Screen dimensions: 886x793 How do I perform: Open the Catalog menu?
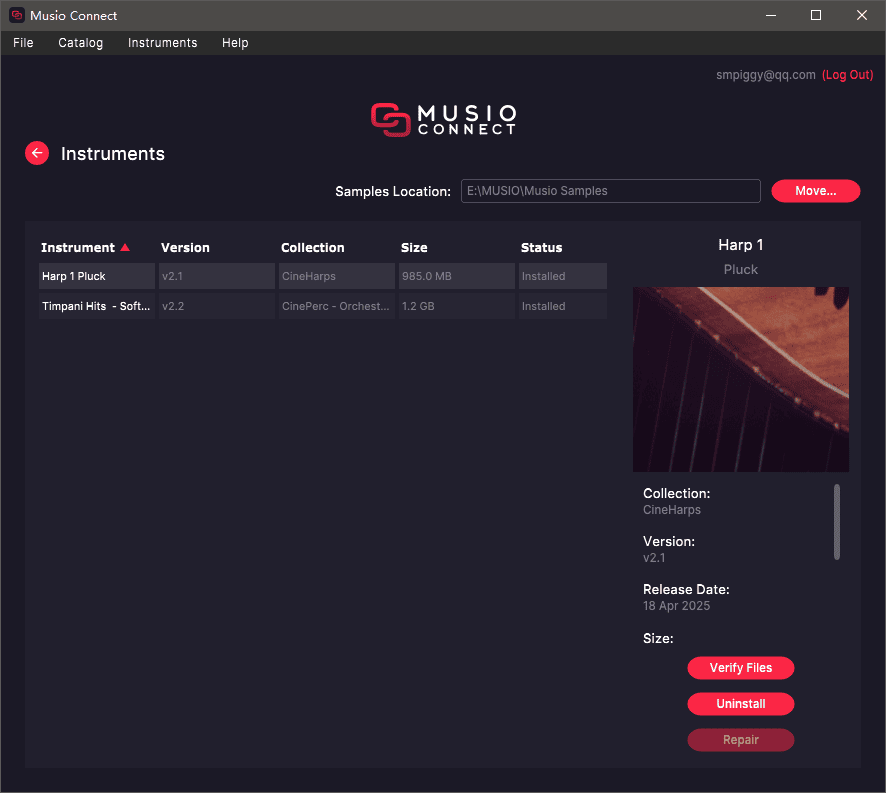tap(81, 43)
